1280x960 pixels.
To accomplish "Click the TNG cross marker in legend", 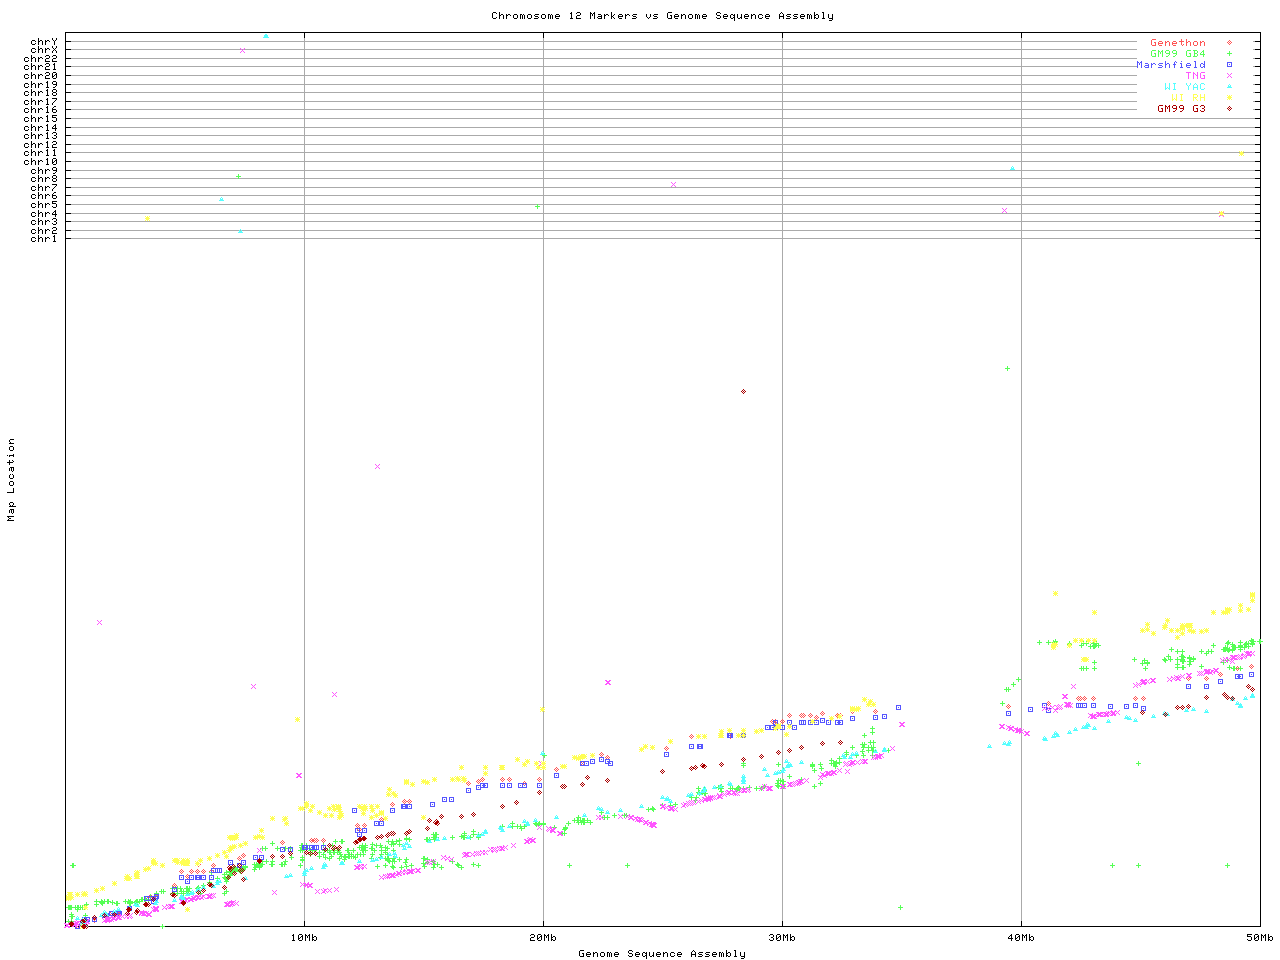I will 1229,76.
